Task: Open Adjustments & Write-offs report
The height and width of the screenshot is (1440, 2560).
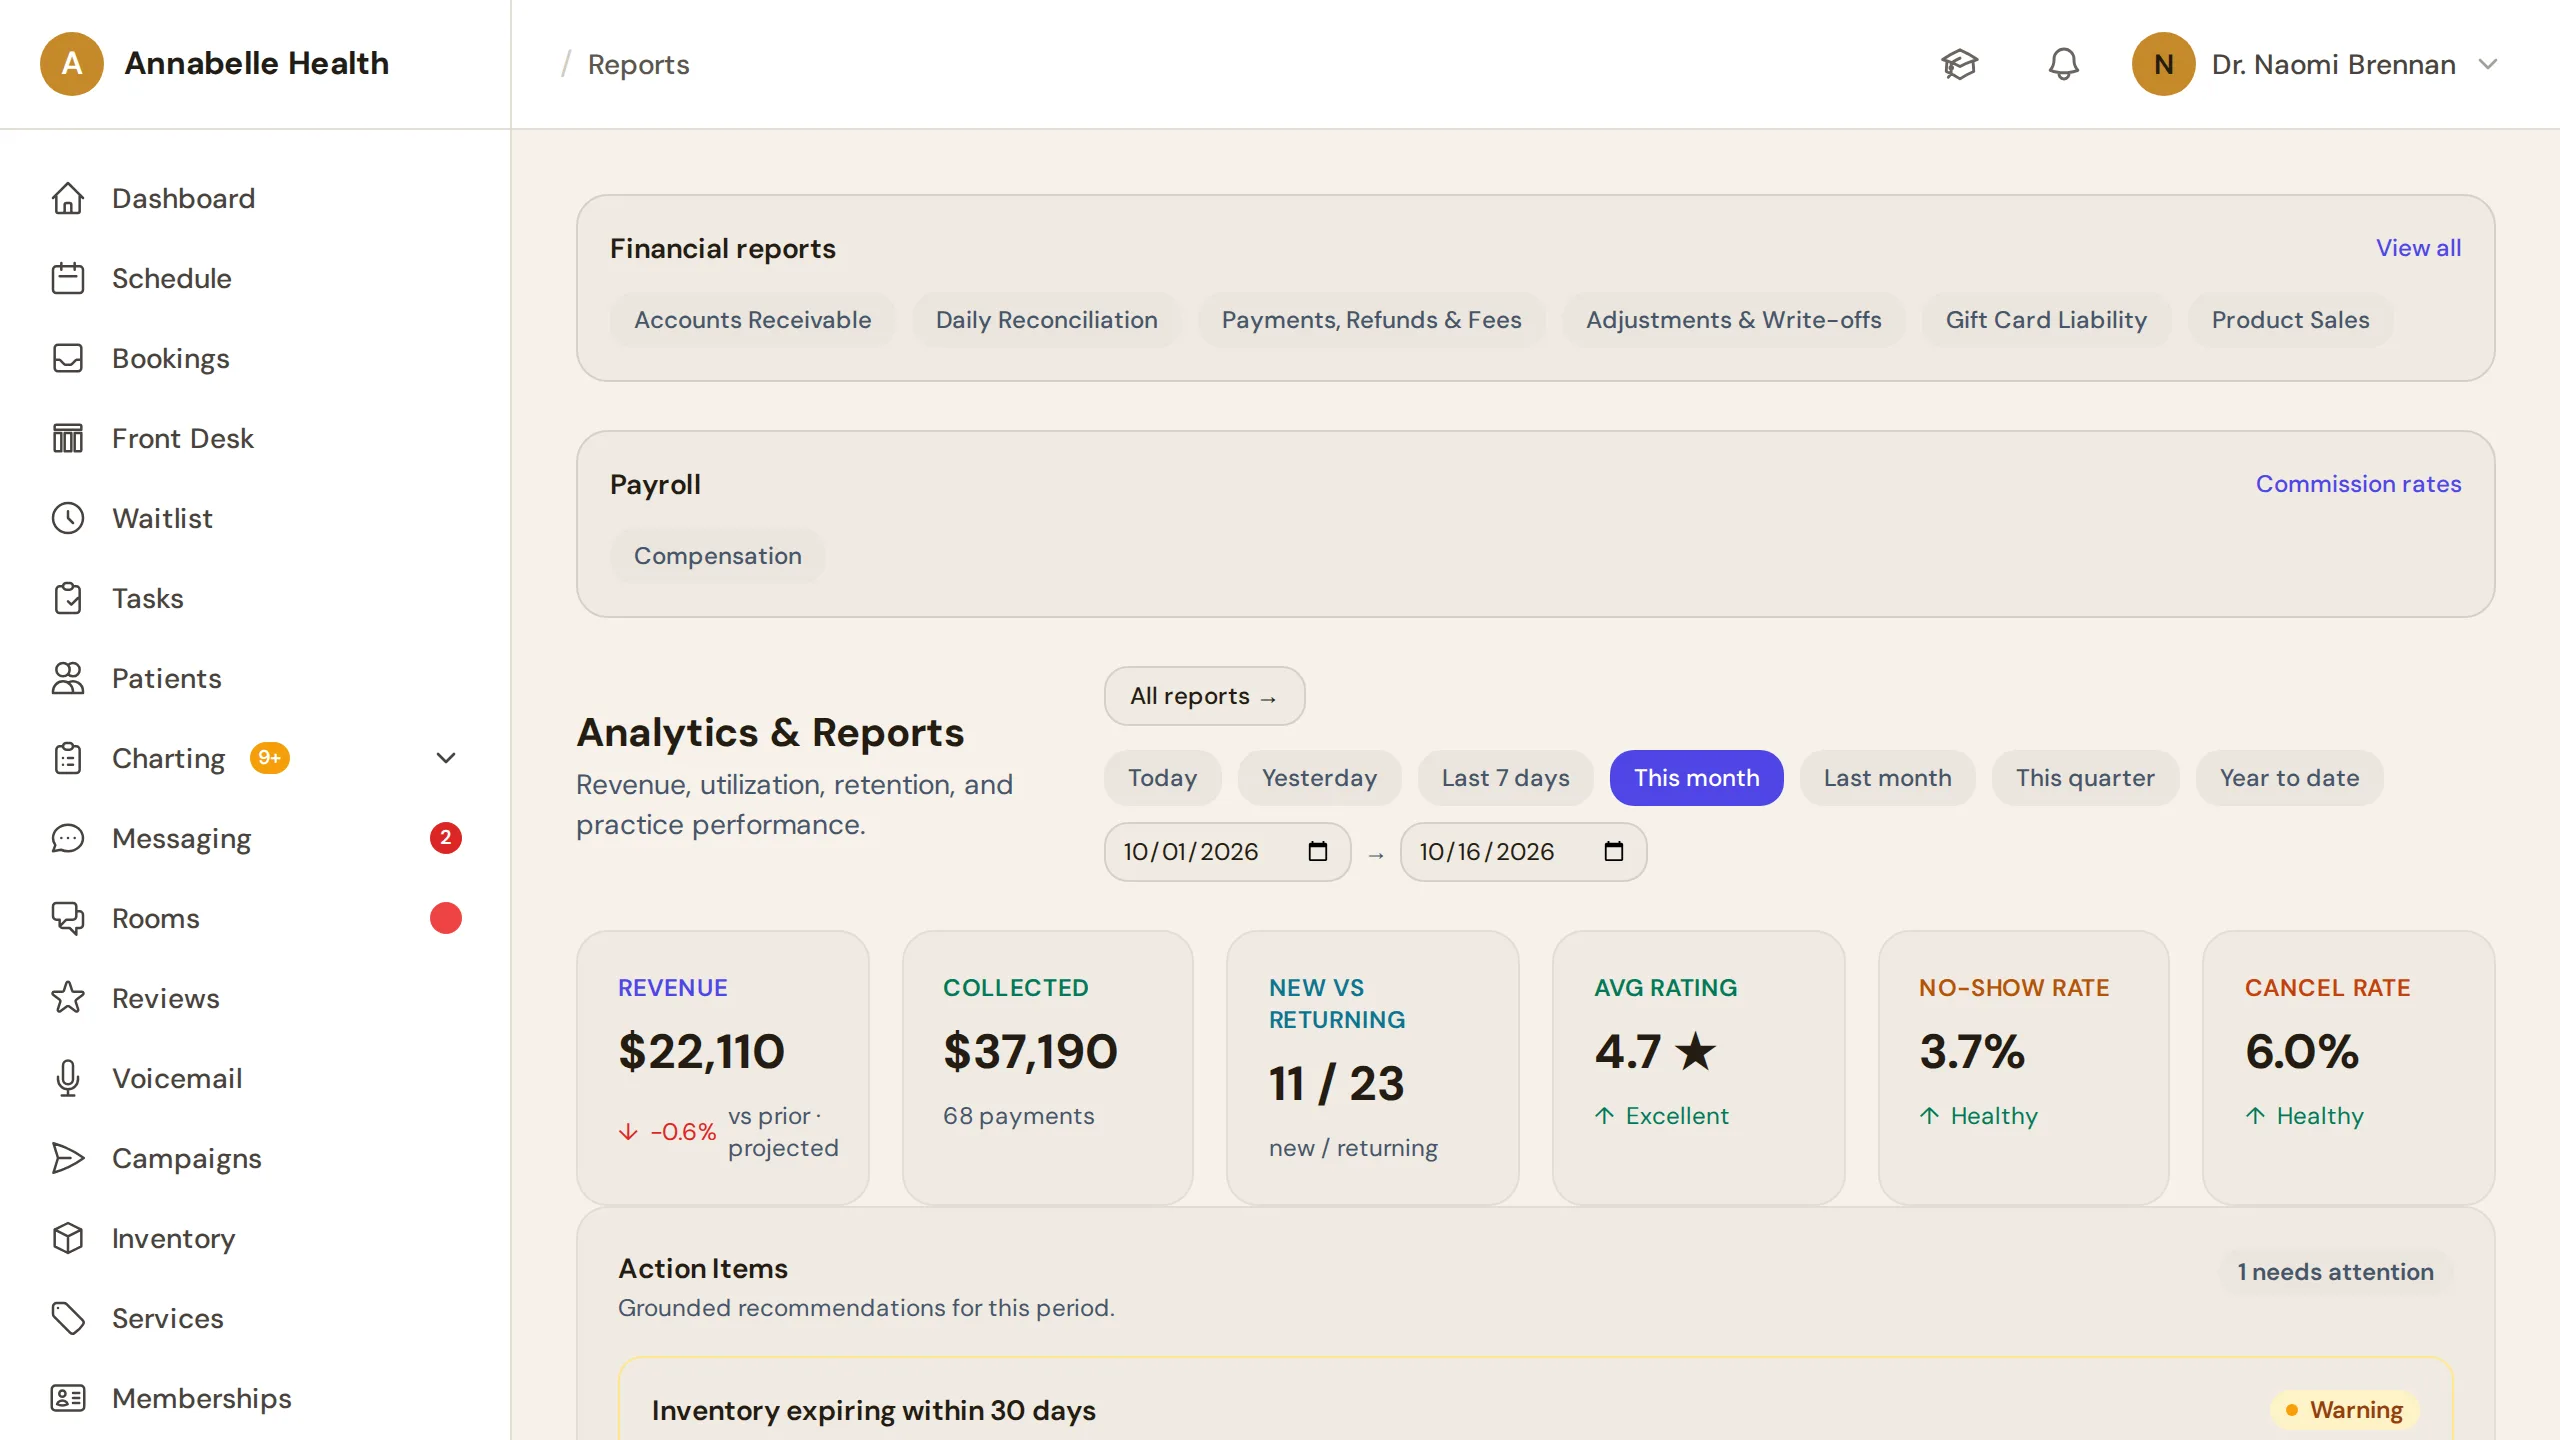Action: (1733, 320)
